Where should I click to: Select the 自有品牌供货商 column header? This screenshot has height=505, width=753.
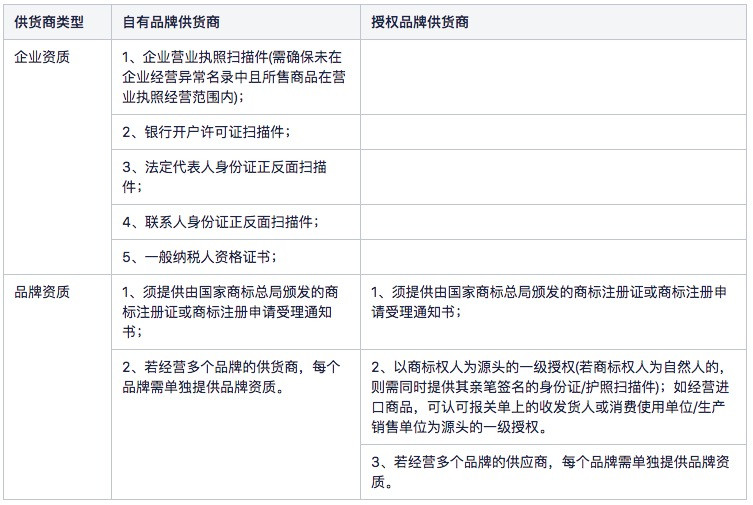tap(236, 22)
